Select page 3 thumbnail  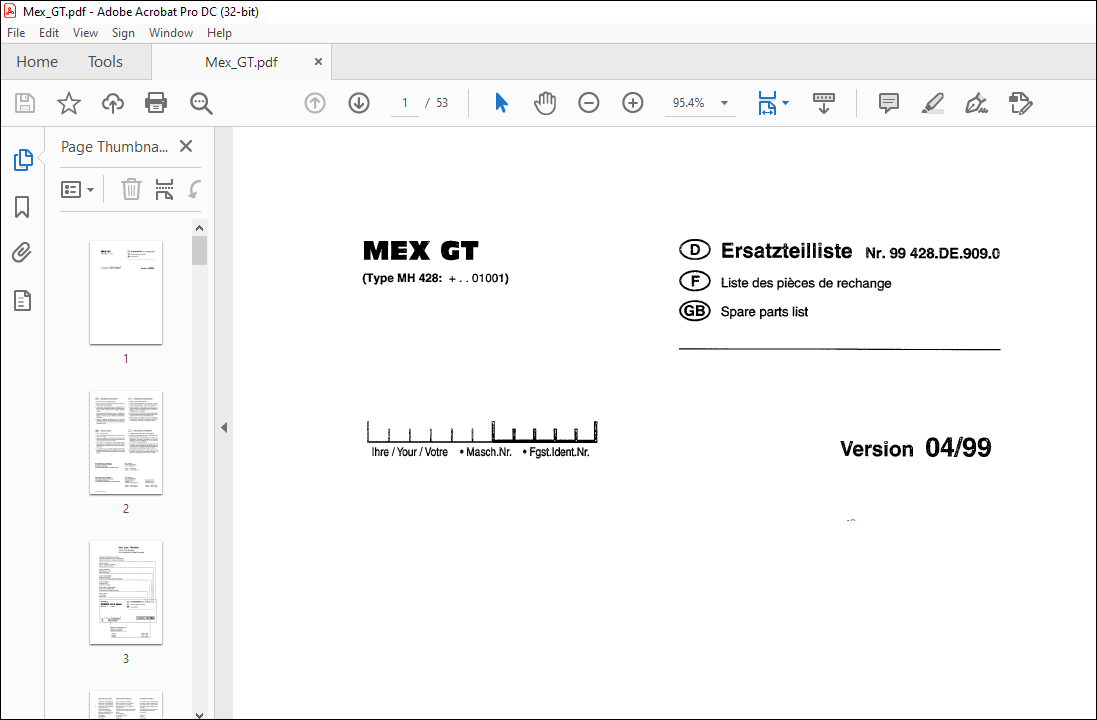126,593
